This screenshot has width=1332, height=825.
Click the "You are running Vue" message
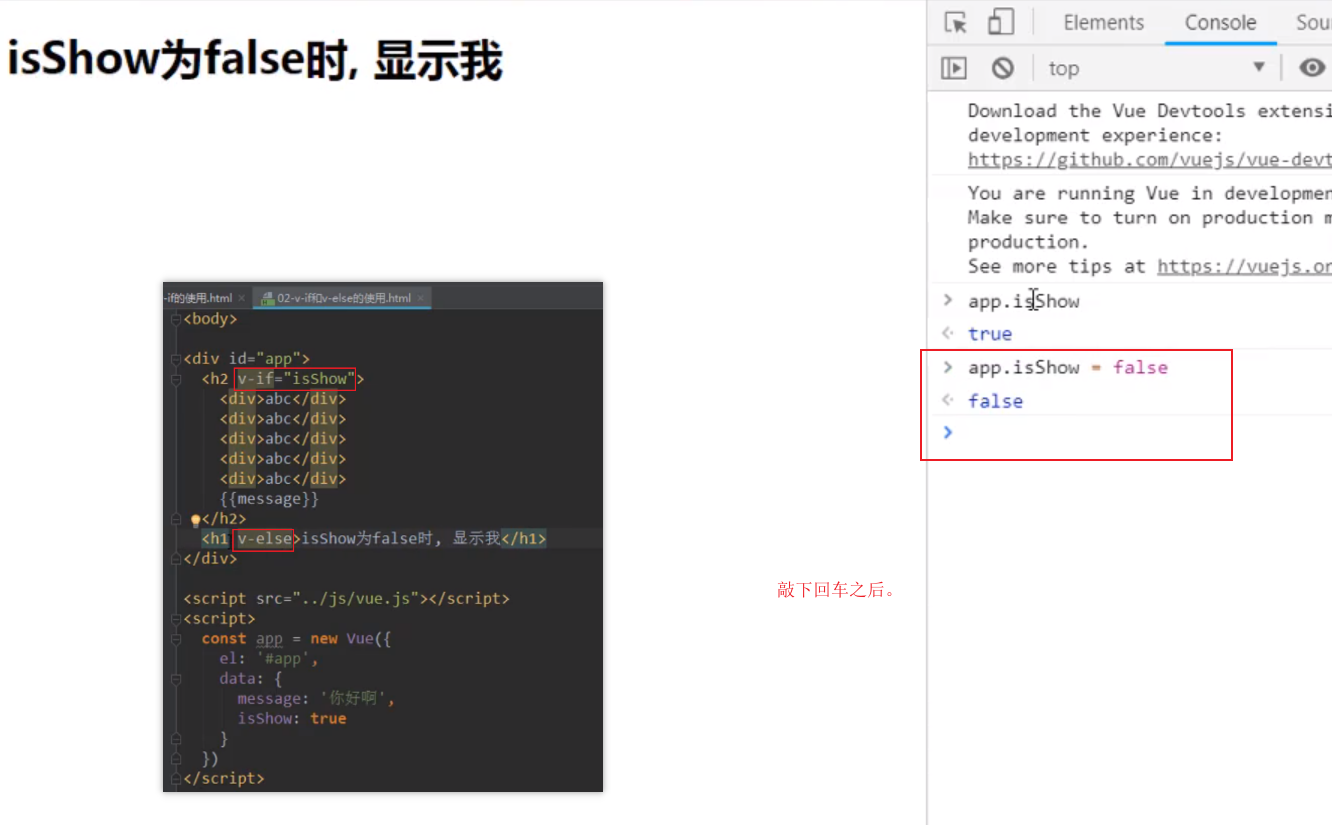click(1150, 229)
